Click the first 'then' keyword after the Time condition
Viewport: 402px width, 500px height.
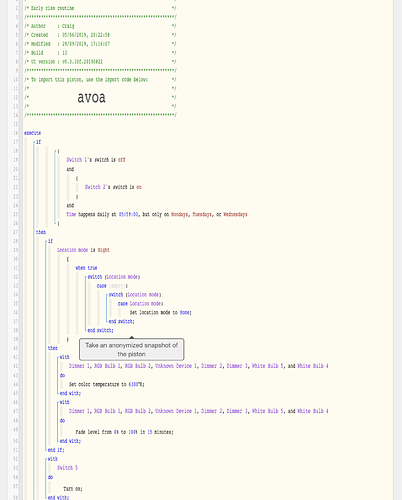click(41, 232)
